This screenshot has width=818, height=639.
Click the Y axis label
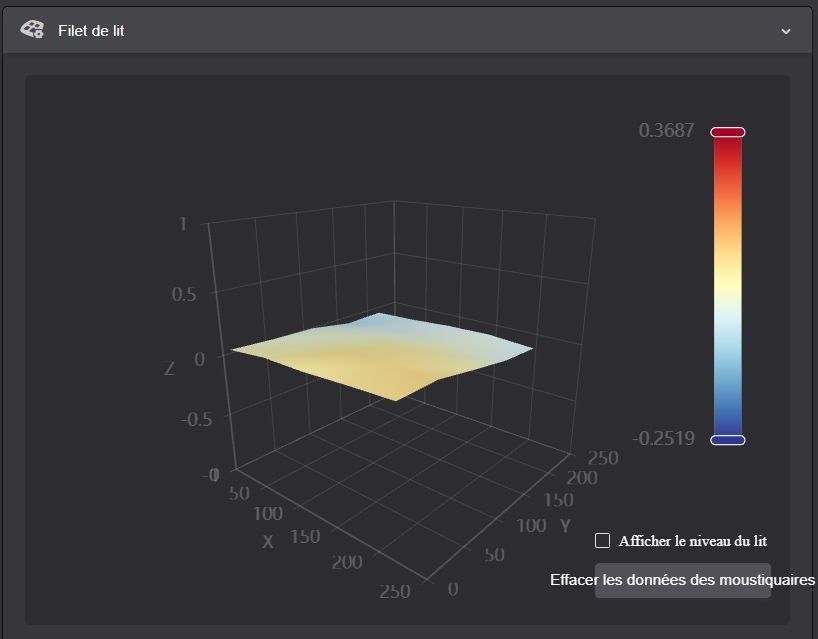click(x=565, y=525)
